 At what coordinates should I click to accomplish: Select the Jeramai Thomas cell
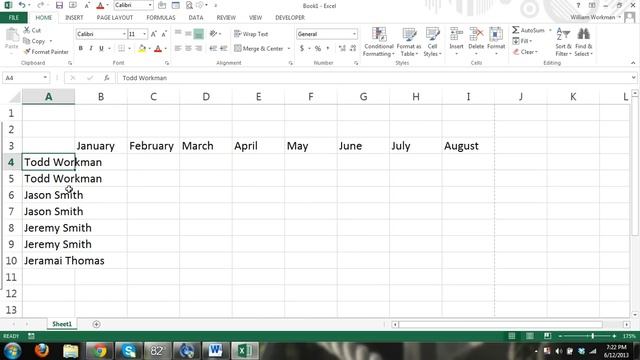[49, 260]
